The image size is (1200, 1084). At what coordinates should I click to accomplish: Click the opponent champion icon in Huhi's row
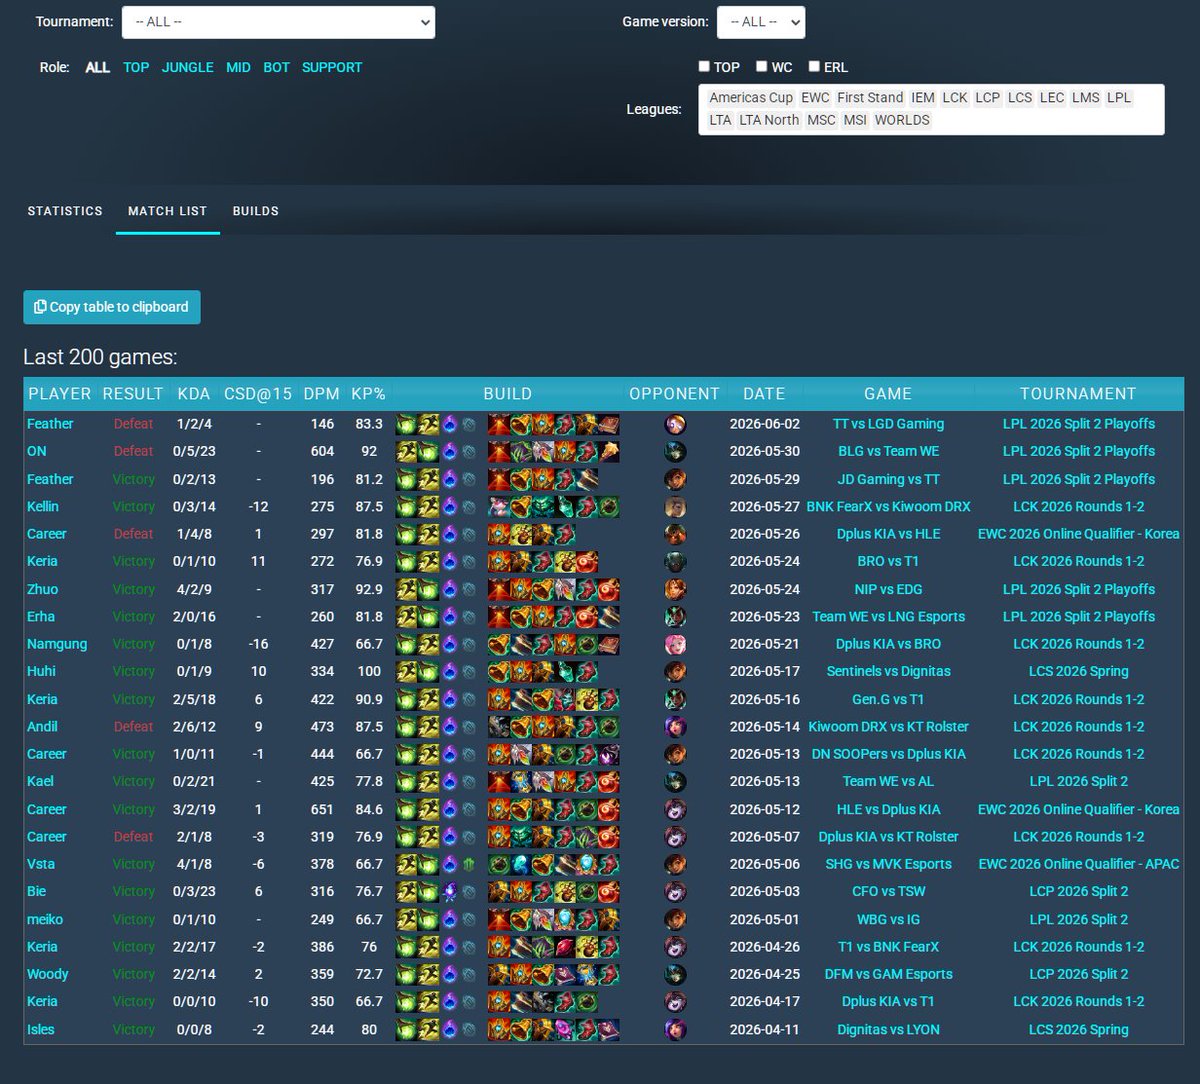[675, 671]
